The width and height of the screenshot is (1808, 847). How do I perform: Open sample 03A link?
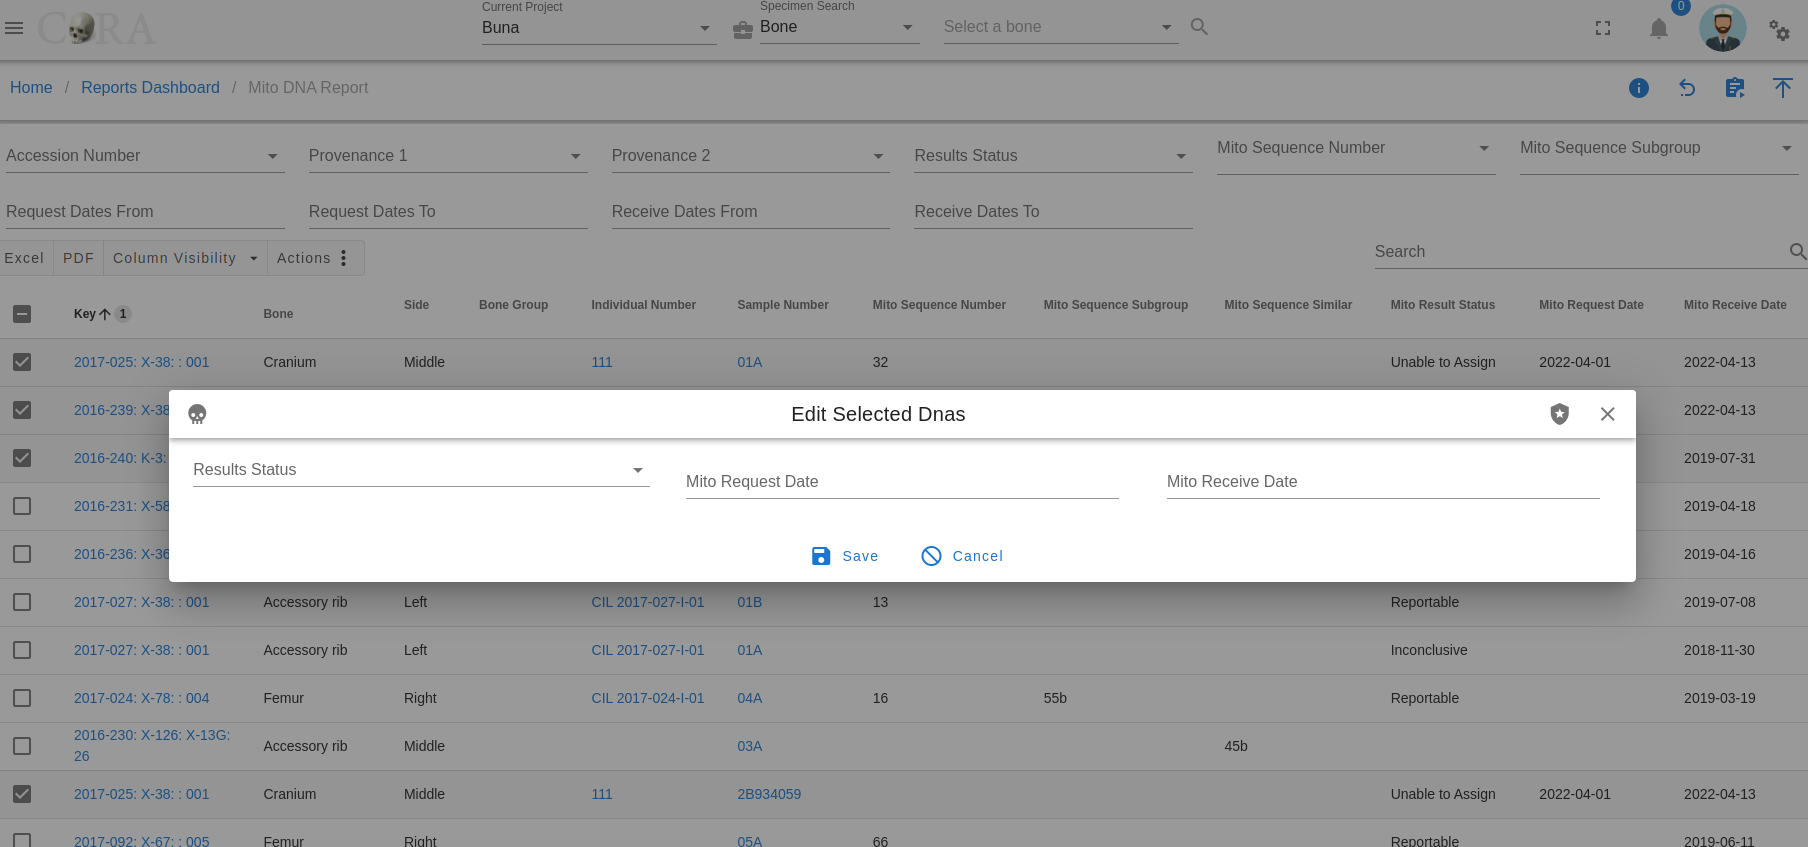[x=750, y=746]
